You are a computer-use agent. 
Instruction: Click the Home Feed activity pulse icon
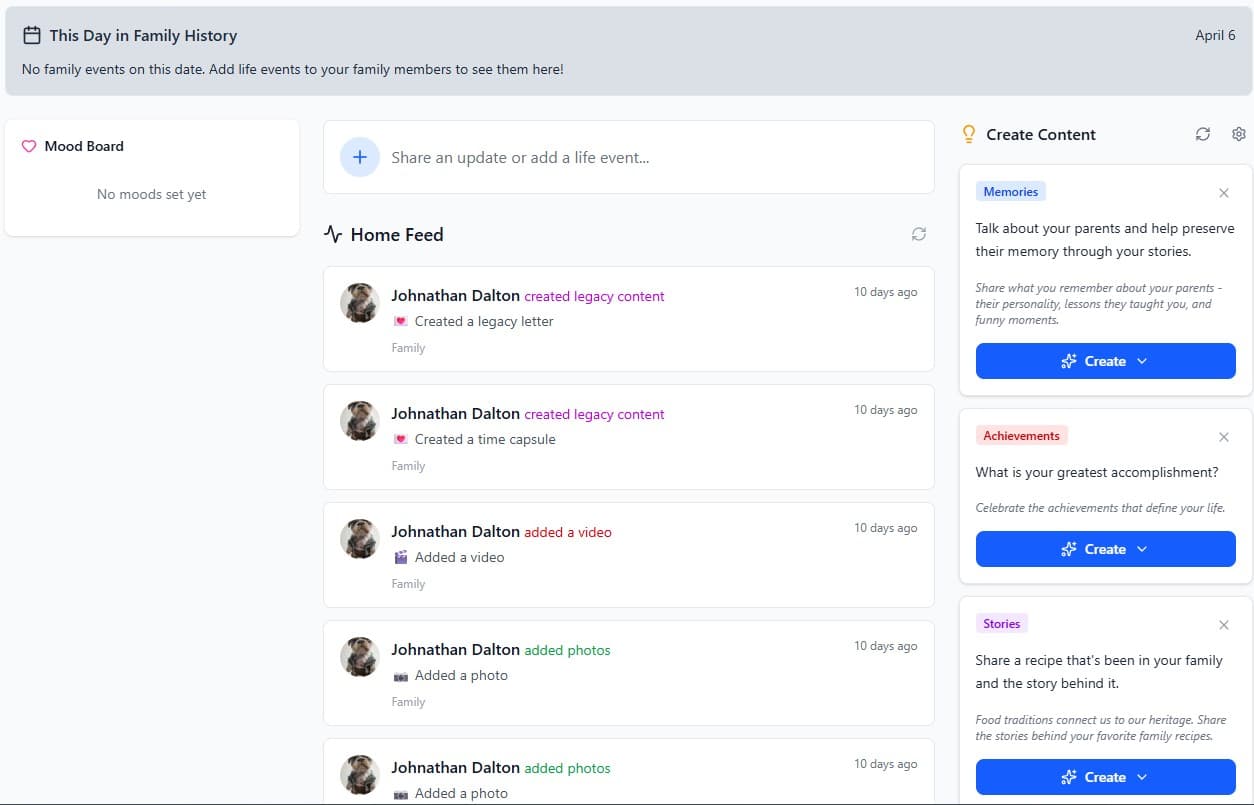[333, 235]
